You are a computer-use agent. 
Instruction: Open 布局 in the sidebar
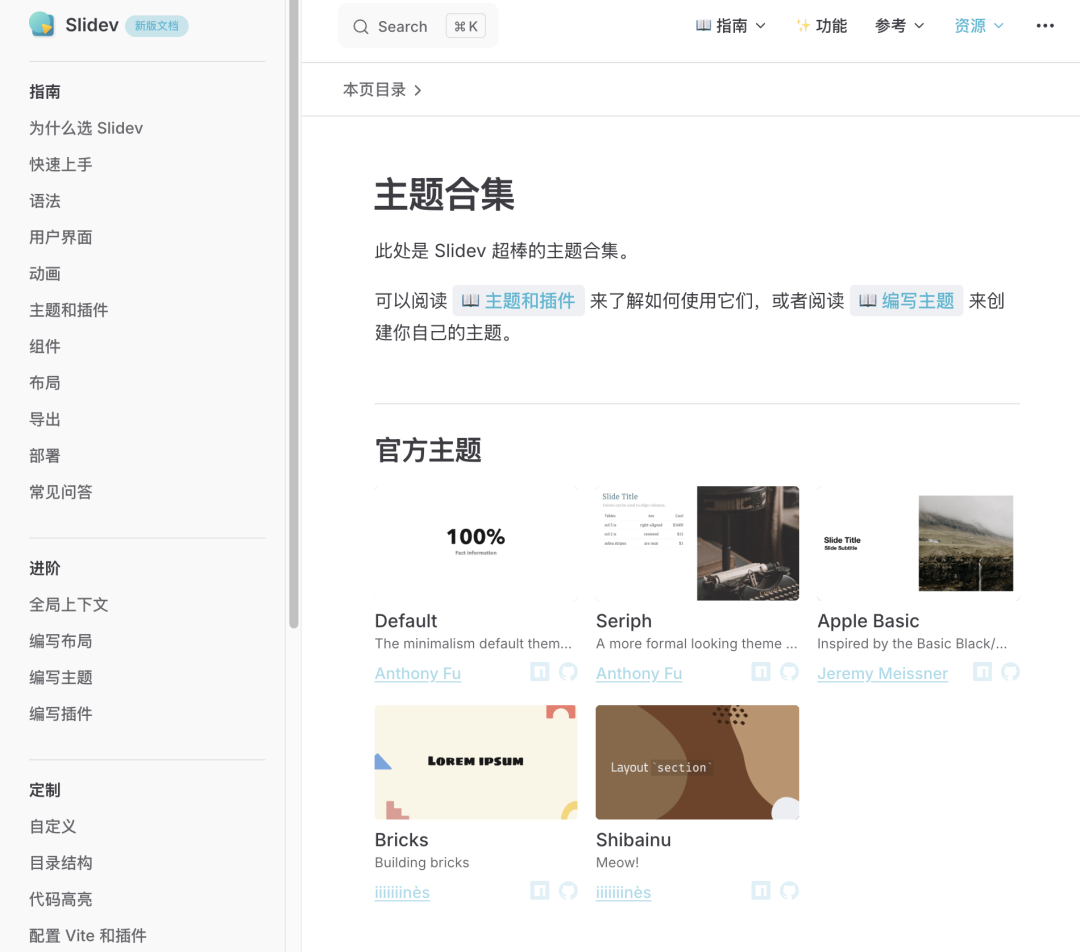click(45, 383)
